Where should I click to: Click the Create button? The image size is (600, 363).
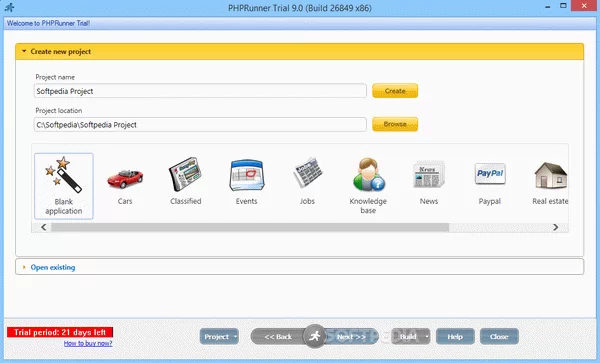point(395,91)
